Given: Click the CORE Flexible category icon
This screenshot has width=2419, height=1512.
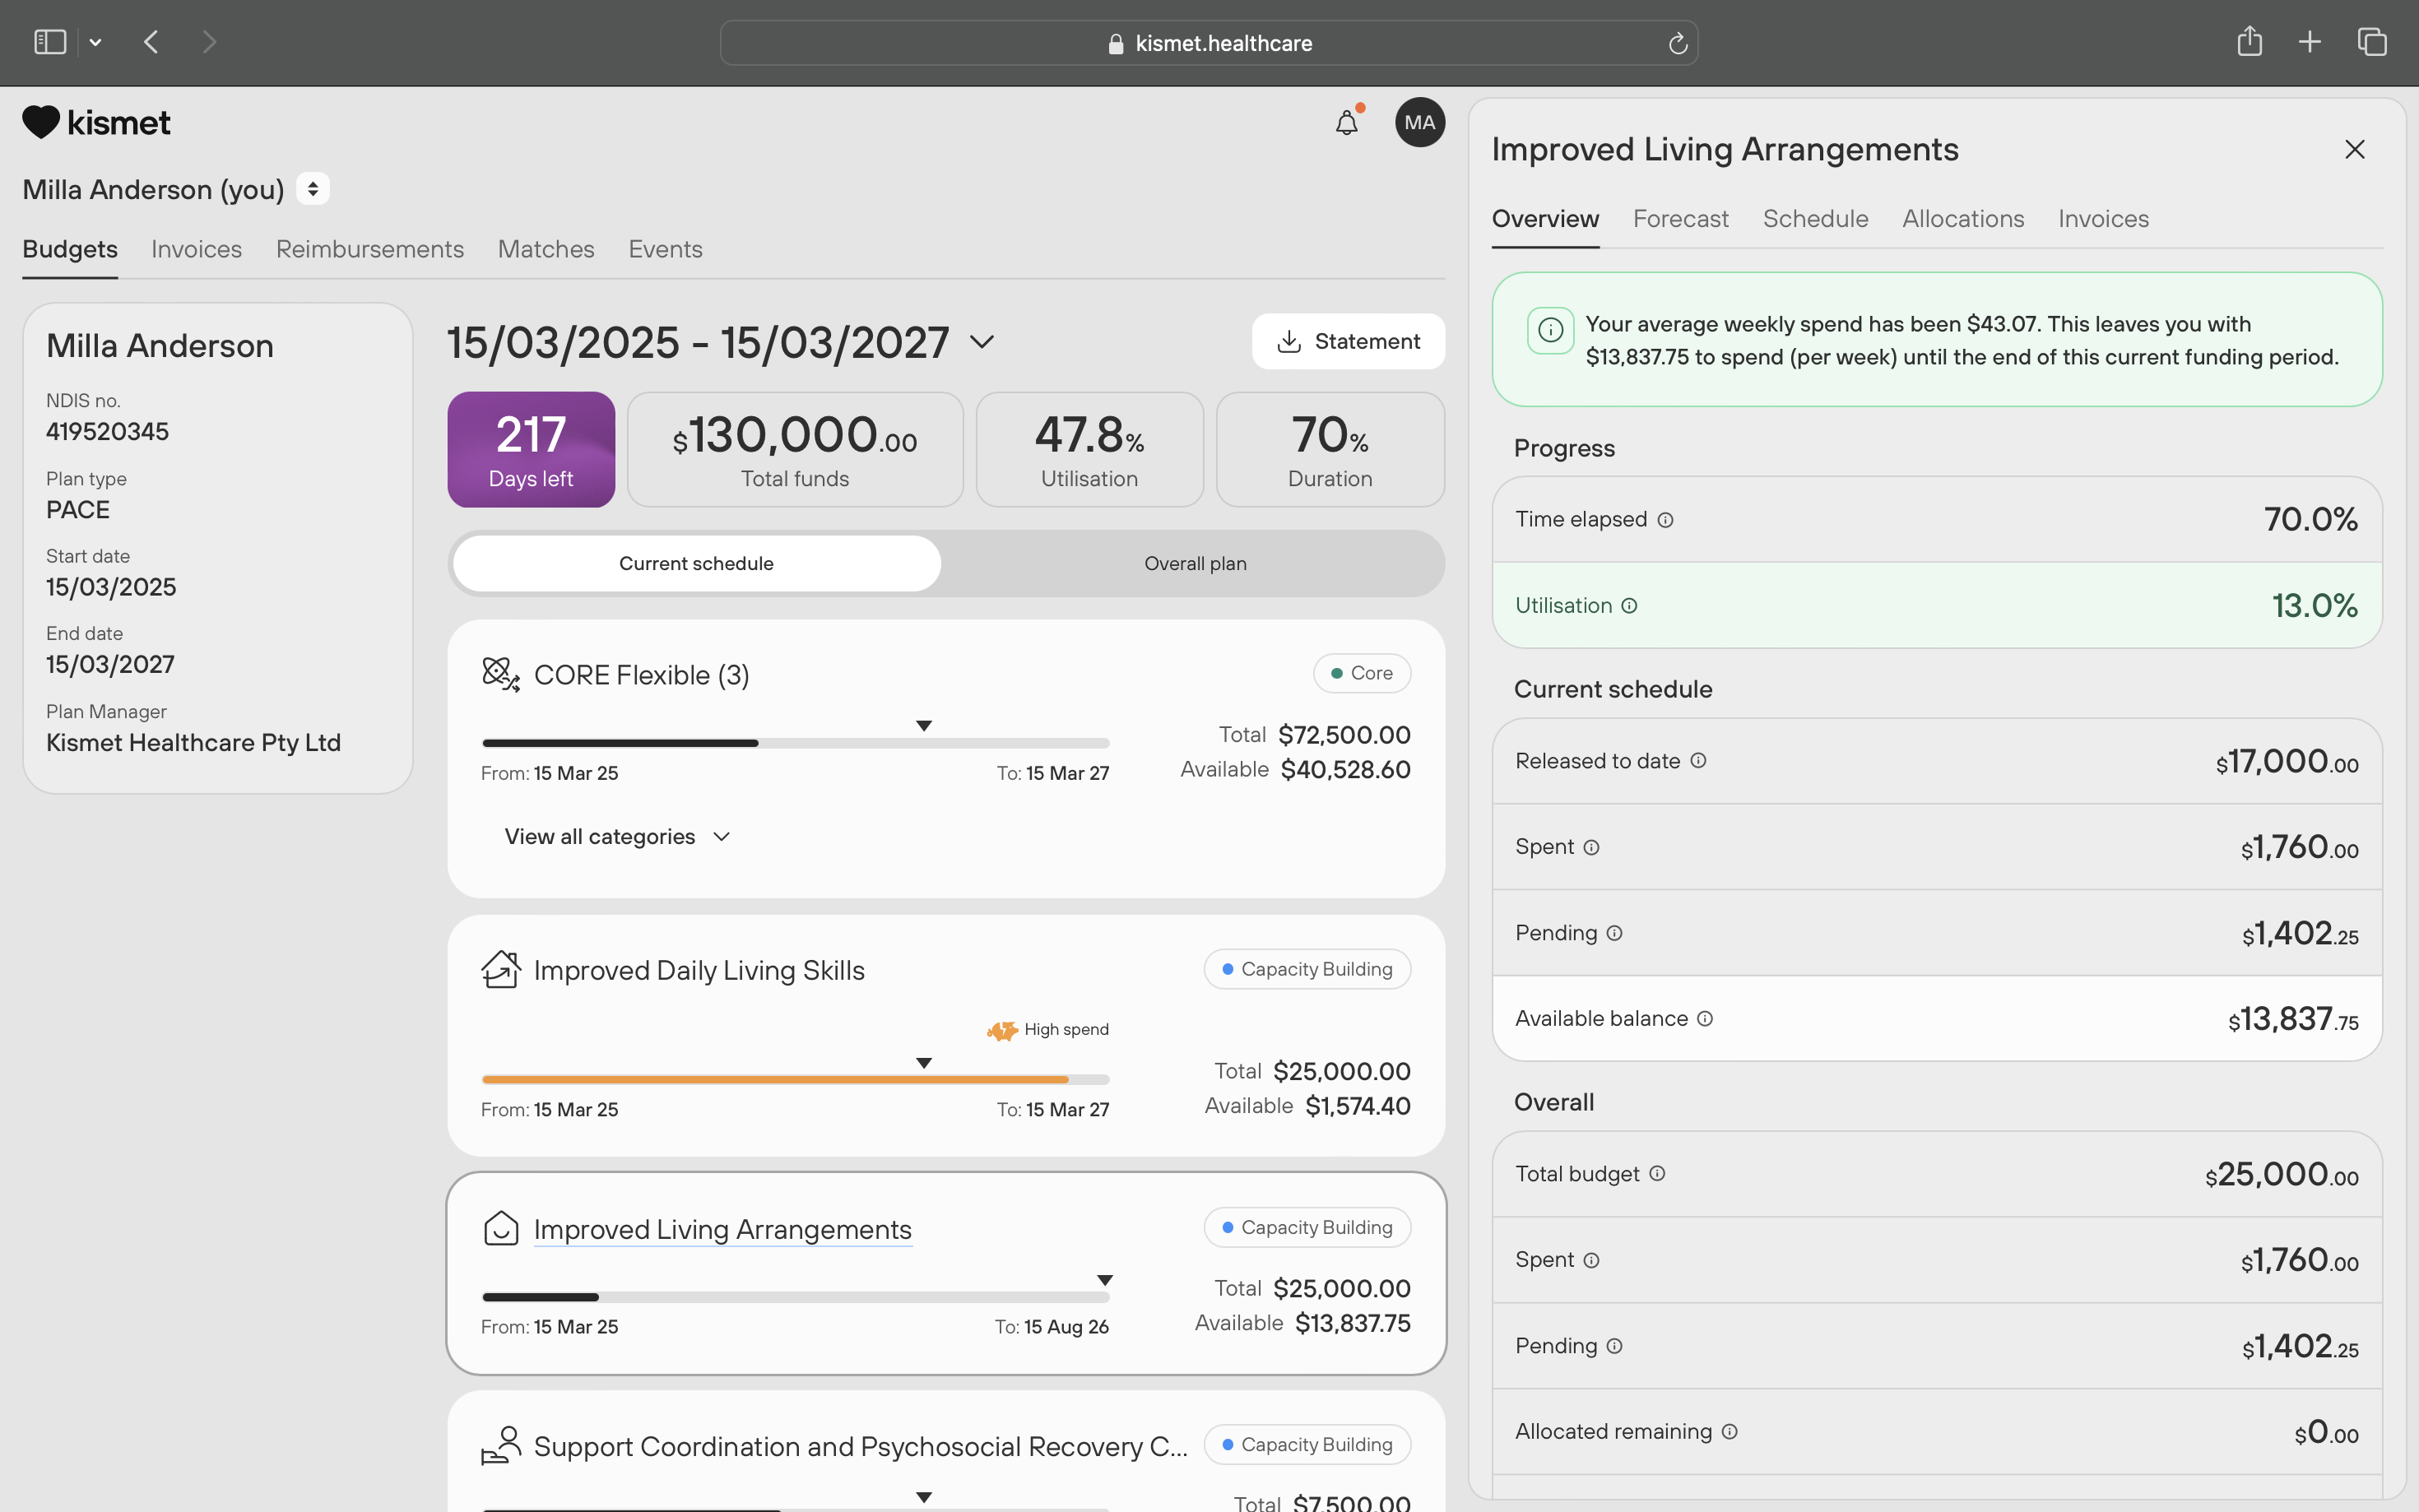Looking at the screenshot, I should pos(500,674).
